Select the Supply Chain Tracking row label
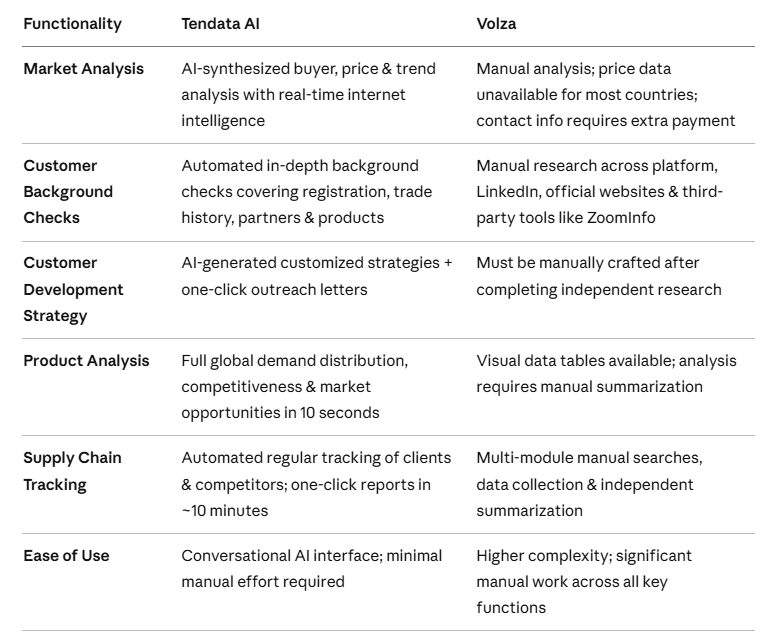Screen dimensions: 784x641 pyautogui.click(x=72, y=472)
